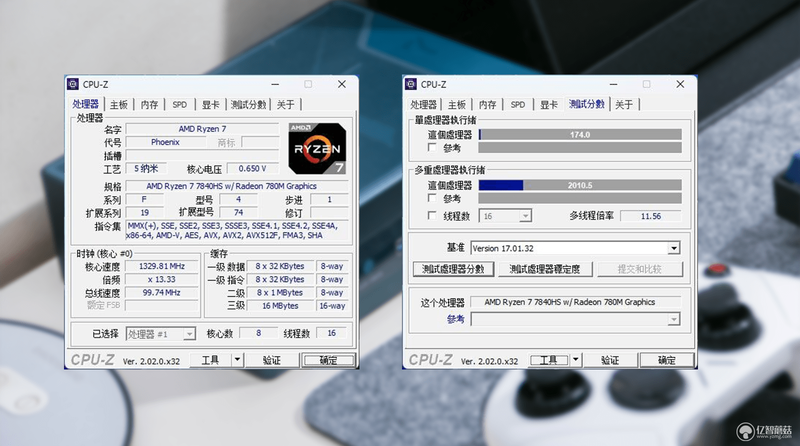Click the CPU-Z app icon in right window title bar
Screen dimensions: 800x446
(x=411, y=84)
